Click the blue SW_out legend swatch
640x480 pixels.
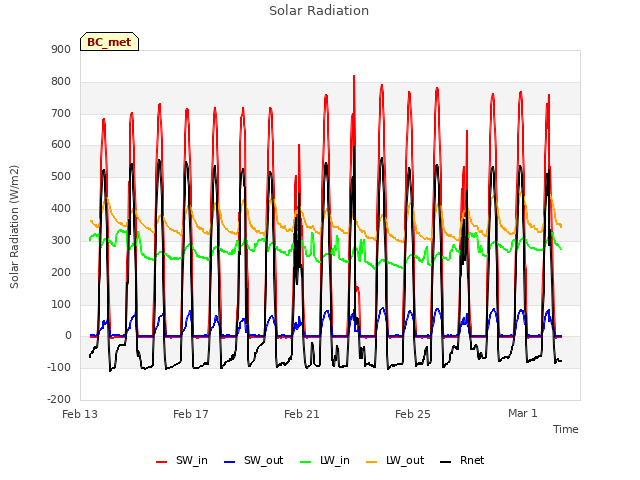(x=230, y=462)
